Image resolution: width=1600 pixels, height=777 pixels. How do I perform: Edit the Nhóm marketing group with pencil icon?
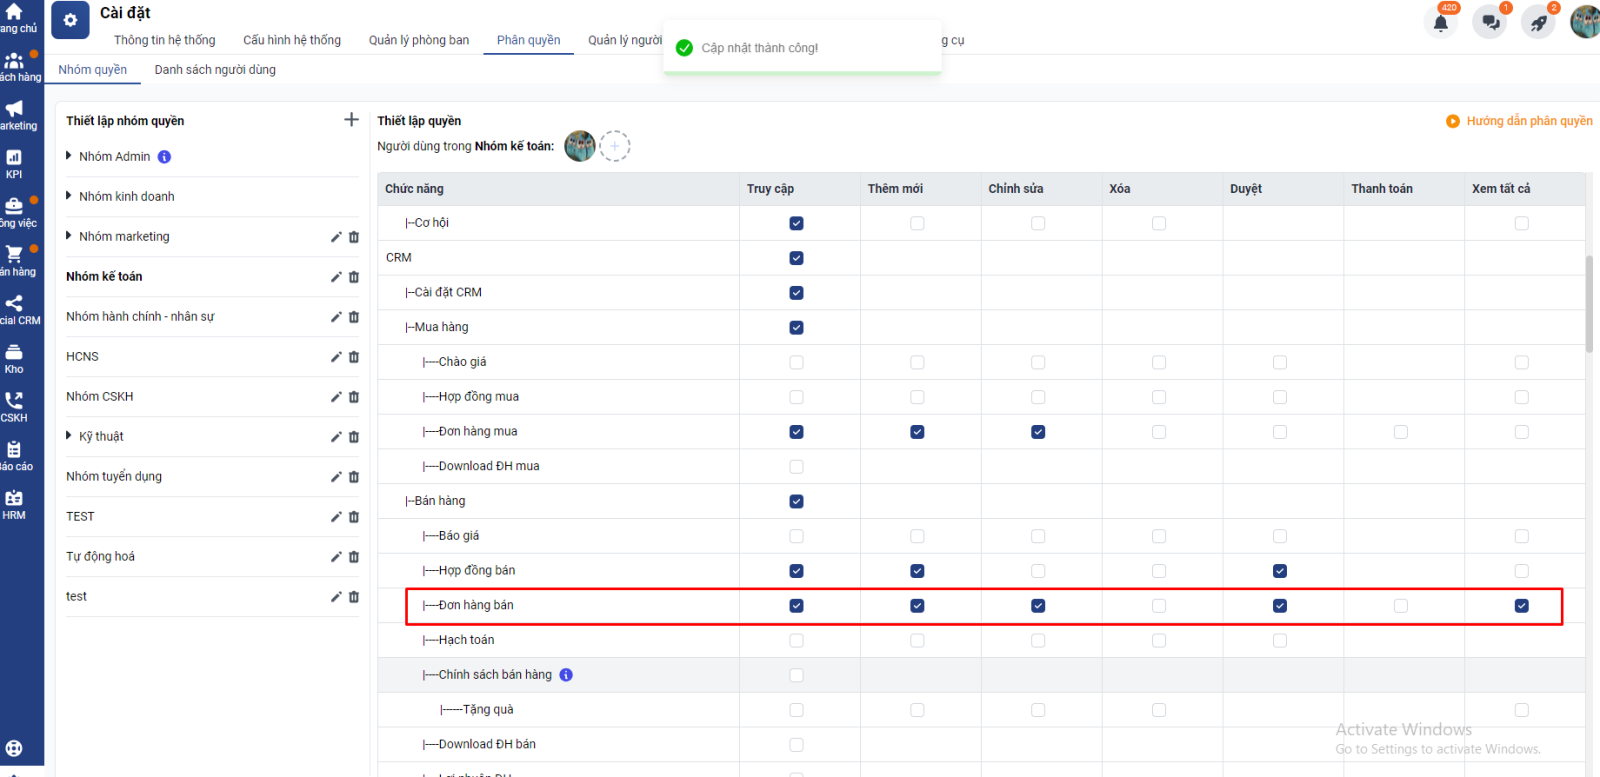click(x=336, y=237)
